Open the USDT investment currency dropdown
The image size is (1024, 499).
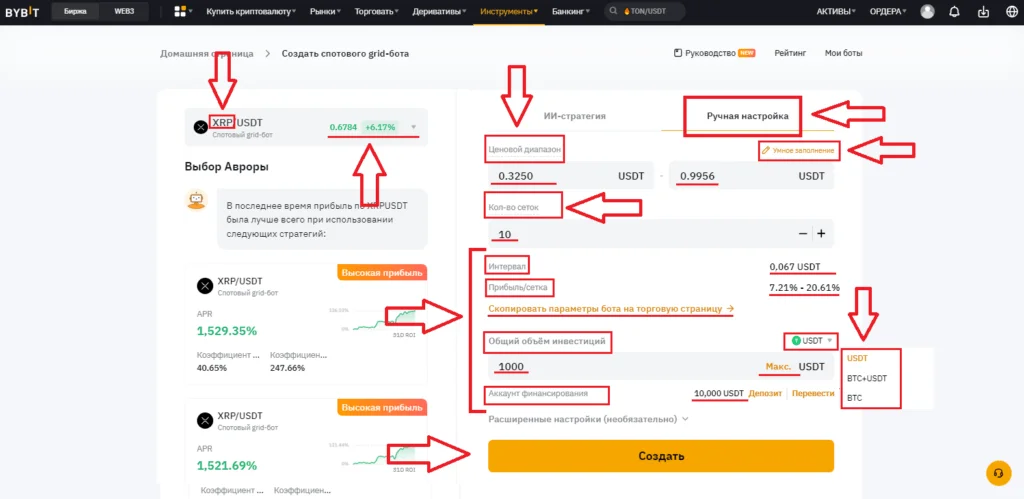[x=811, y=340]
